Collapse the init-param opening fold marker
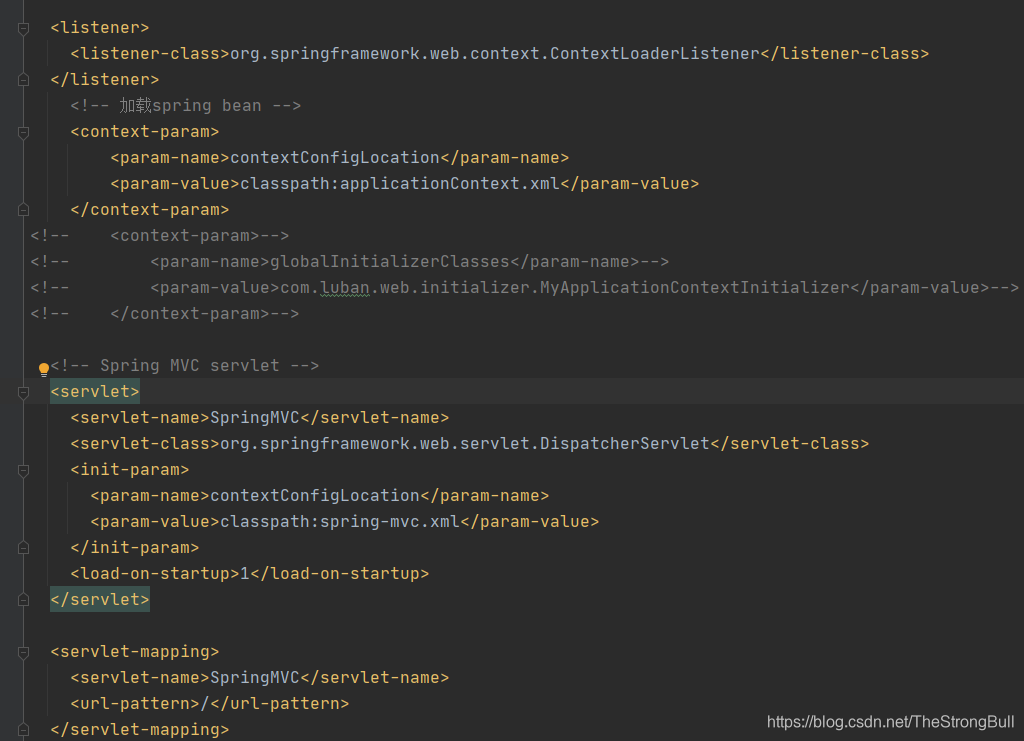This screenshot has width=1024, height=741. pos(24,470)
